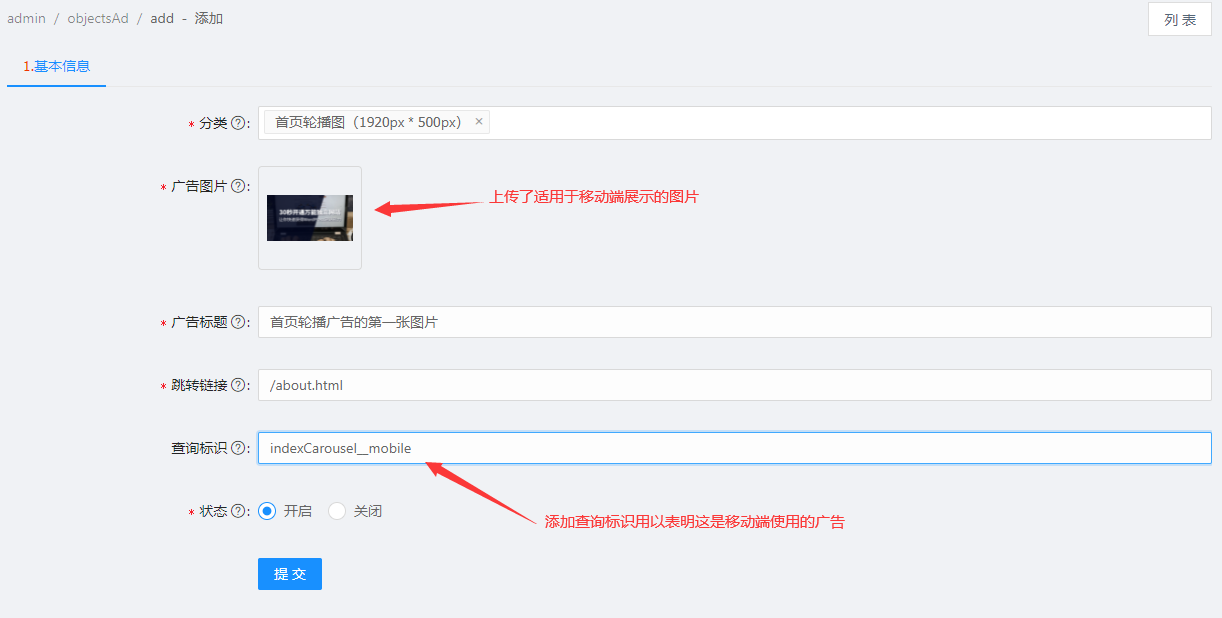This screenshot has width=1222, height=618.
Task: Select the 关闭 status radio button
Action: 337,511
